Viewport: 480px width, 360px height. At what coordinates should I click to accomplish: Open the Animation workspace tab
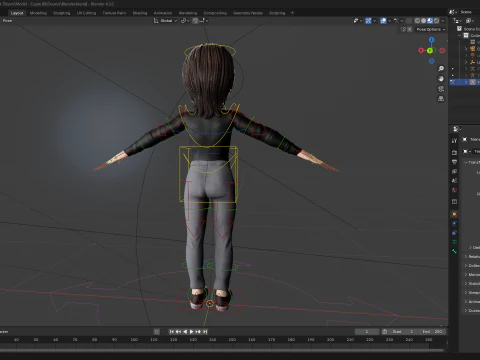[163, 13]
